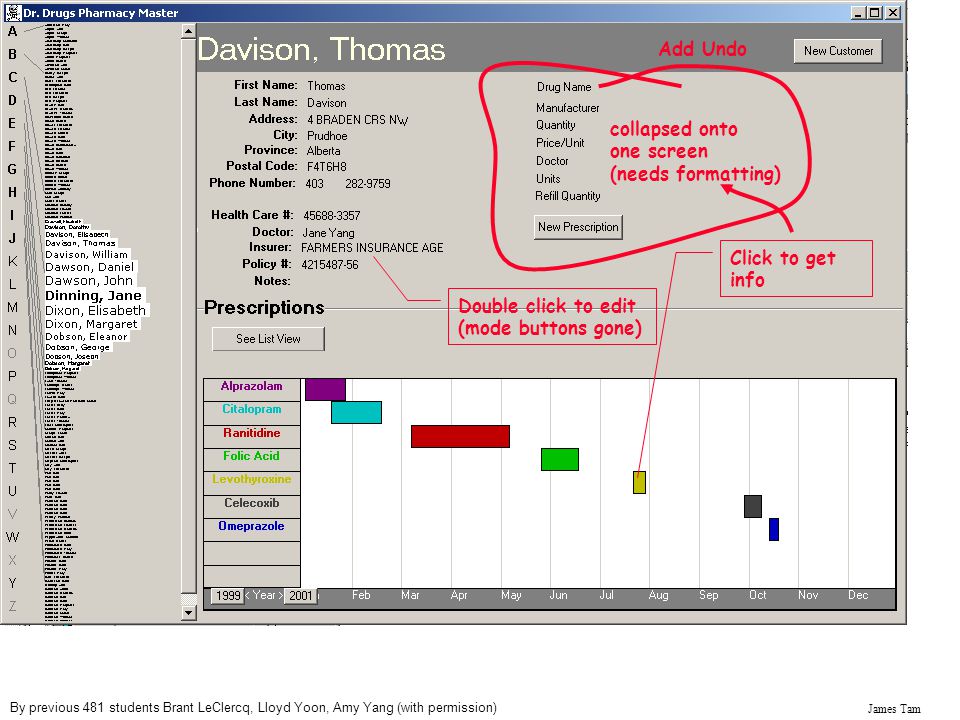Jump to letter N in the index
Screen dimensions: 960x720
12,331
